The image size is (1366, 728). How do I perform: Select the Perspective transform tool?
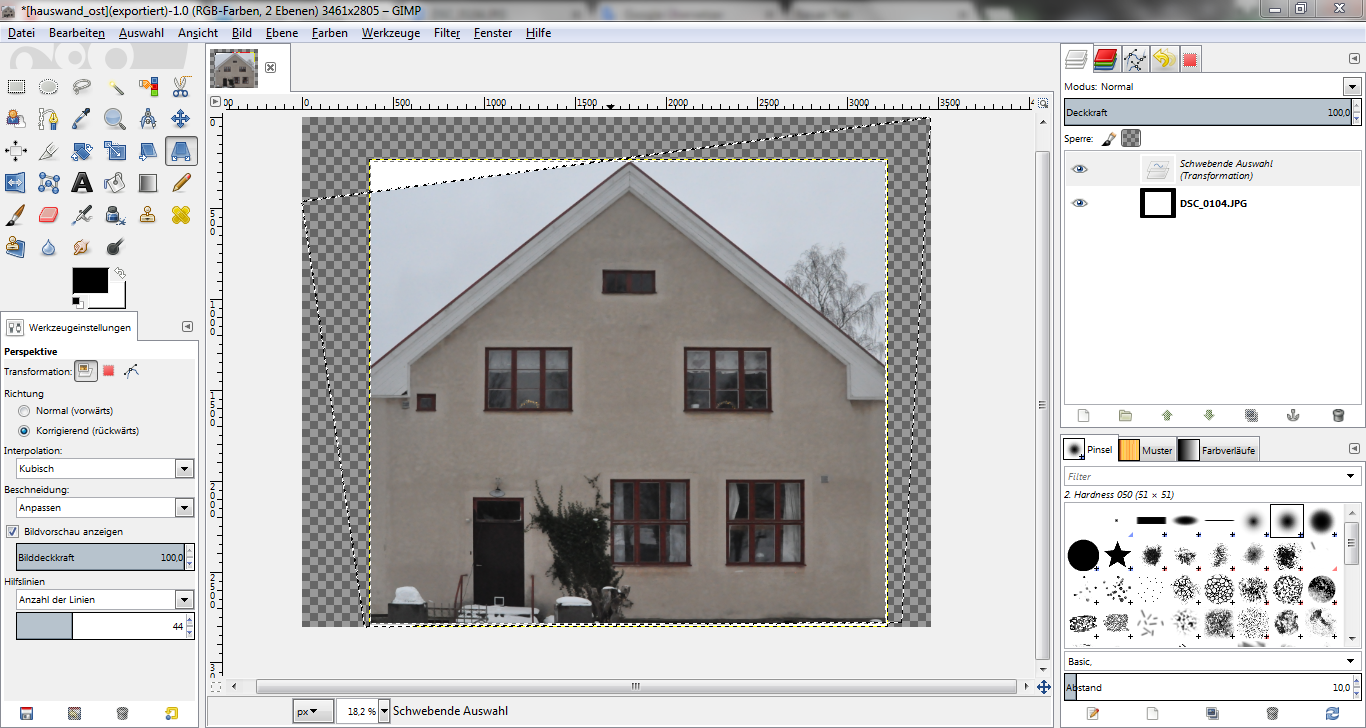181,151
